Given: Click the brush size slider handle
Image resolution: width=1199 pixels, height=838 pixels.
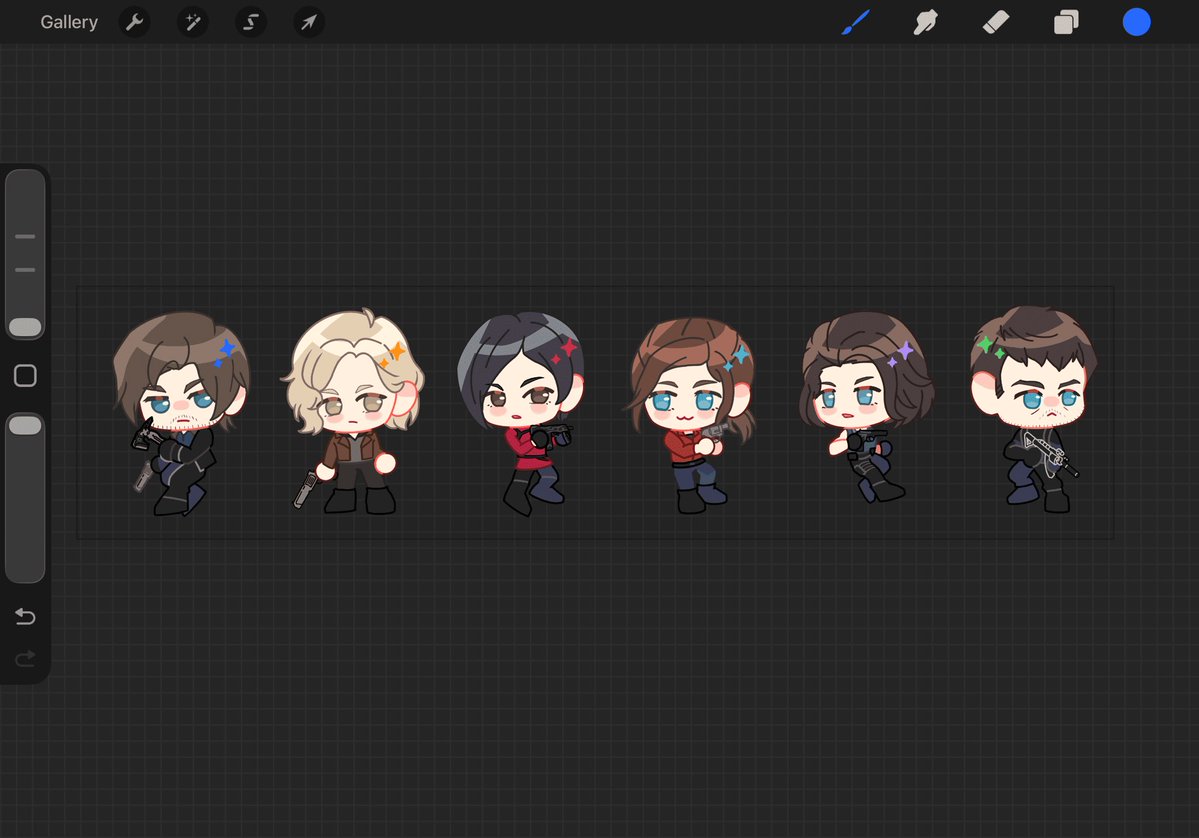Looking at the screenshot, I should point(25,327).
